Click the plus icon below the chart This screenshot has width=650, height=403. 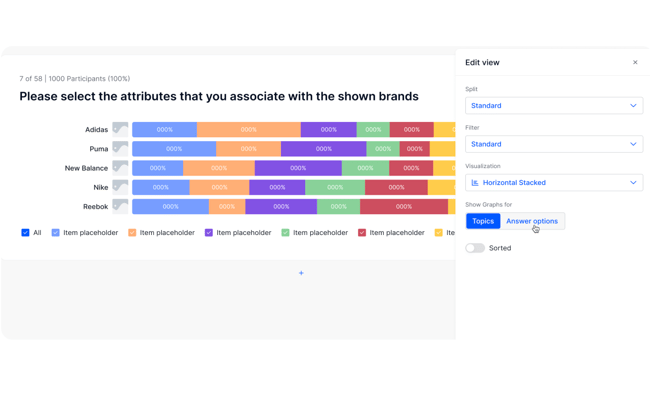[x=301, y=273]
